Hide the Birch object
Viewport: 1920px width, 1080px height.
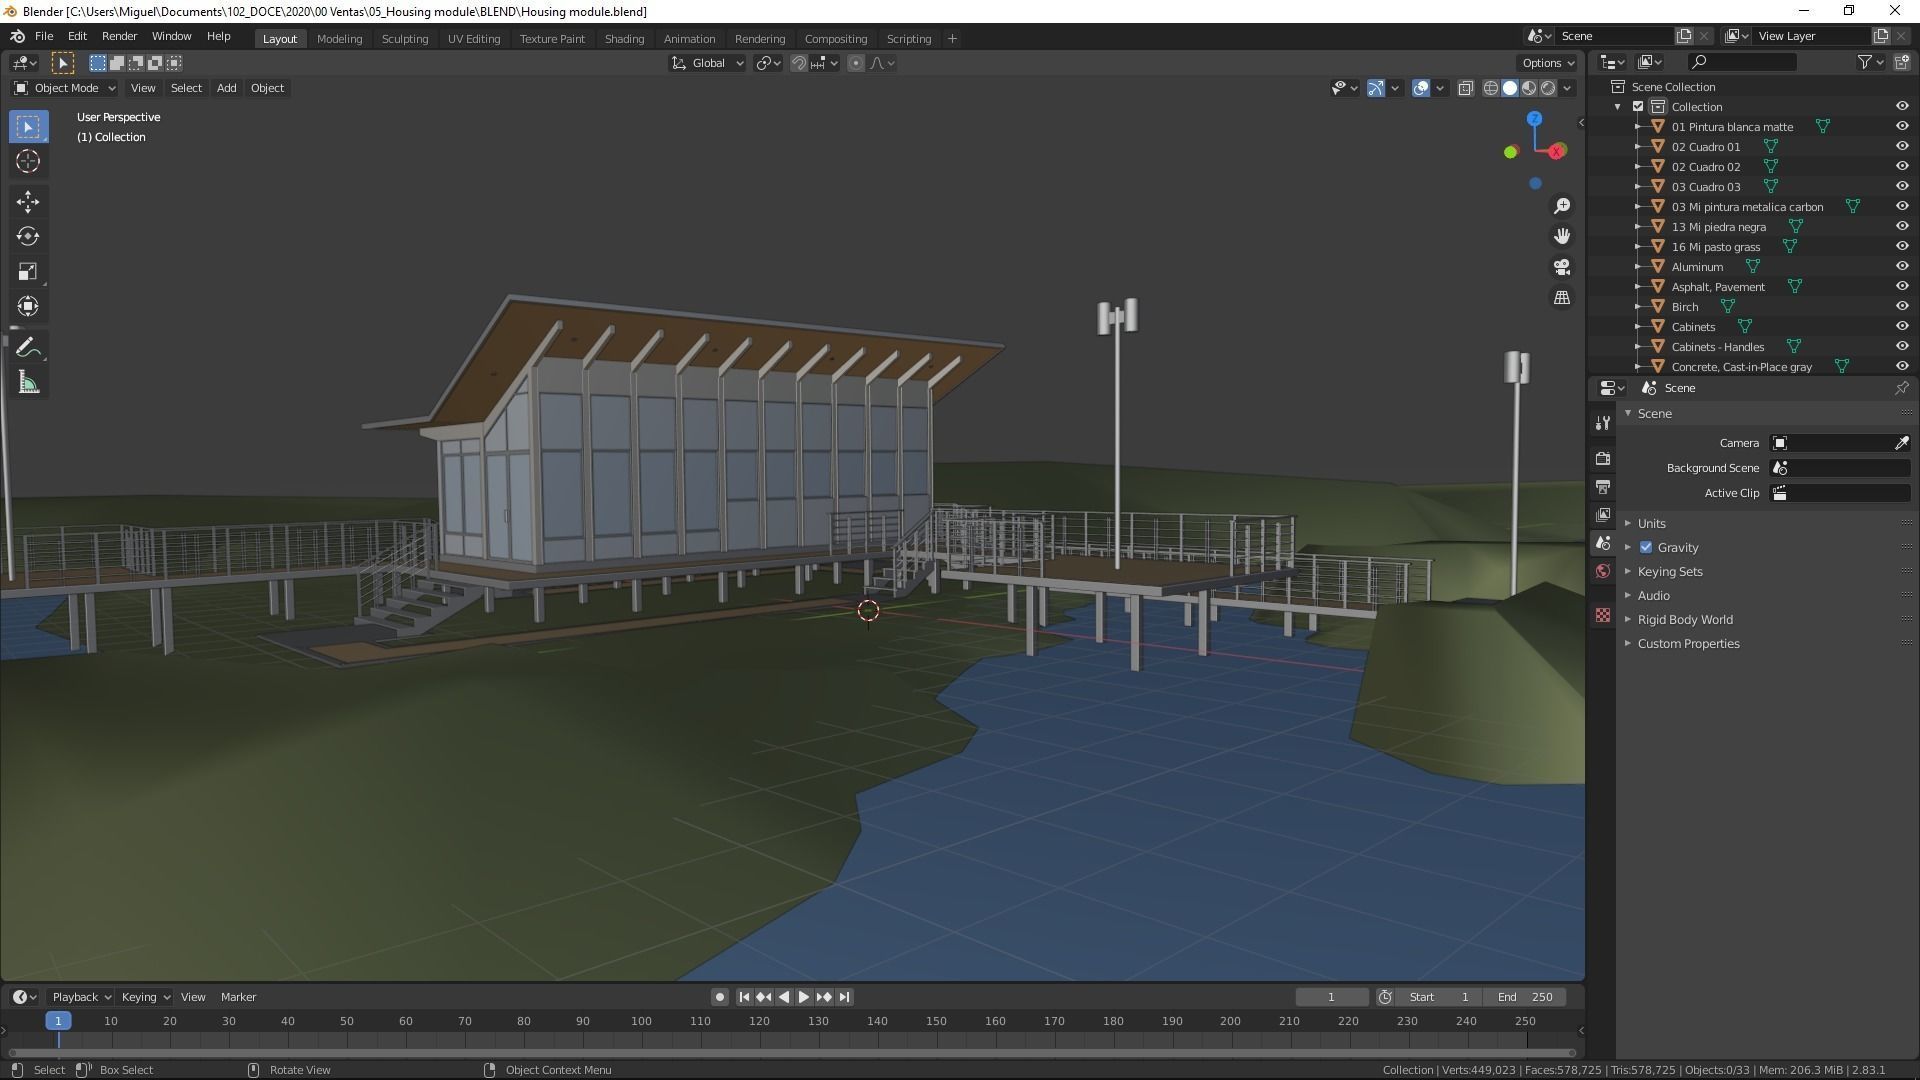coord(1901,307)
